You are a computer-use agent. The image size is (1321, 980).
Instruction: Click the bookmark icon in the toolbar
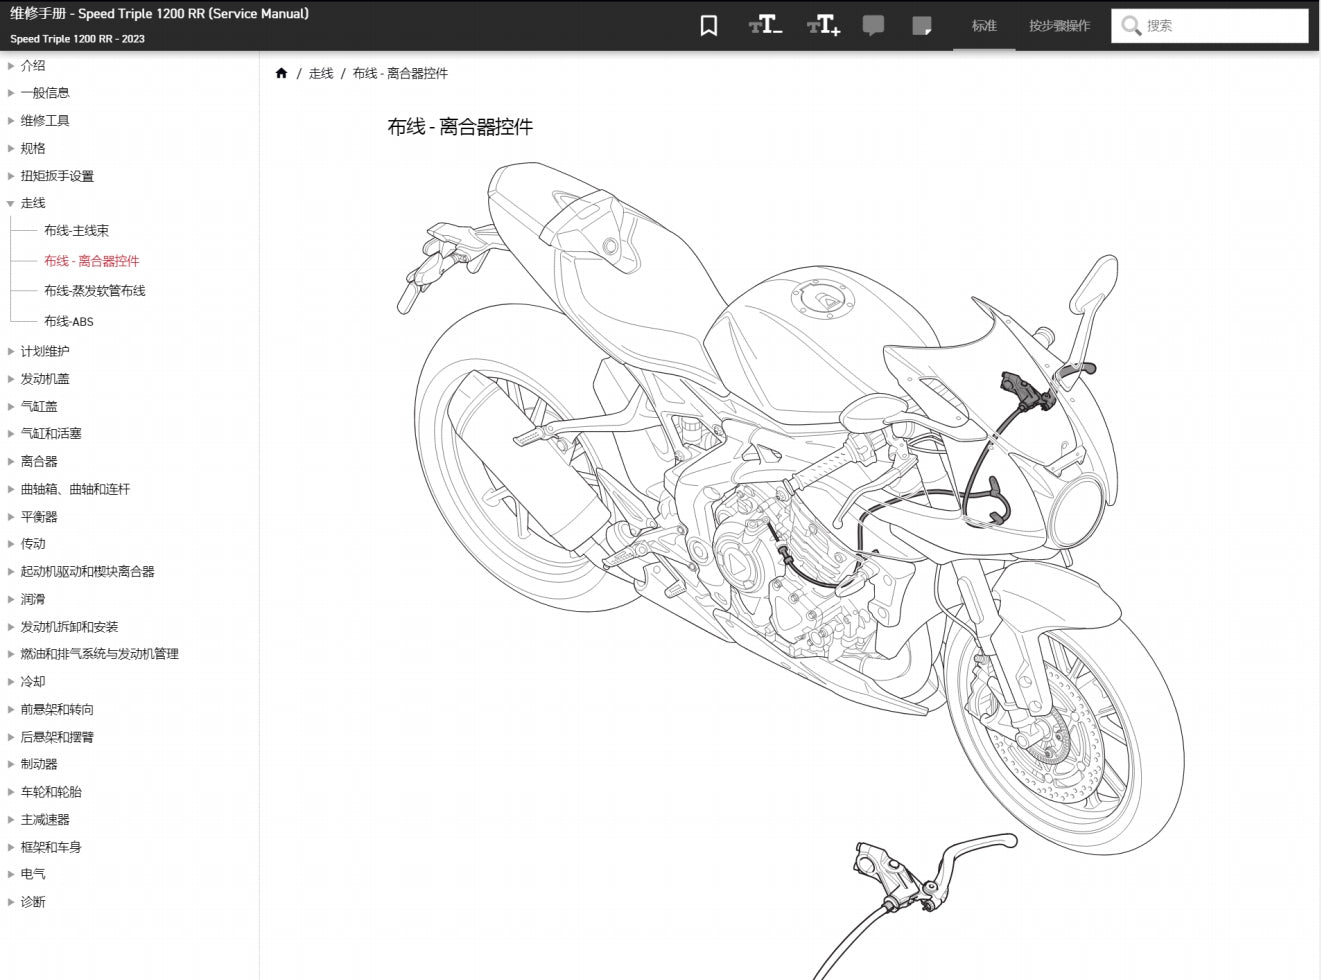coord(708,25)
